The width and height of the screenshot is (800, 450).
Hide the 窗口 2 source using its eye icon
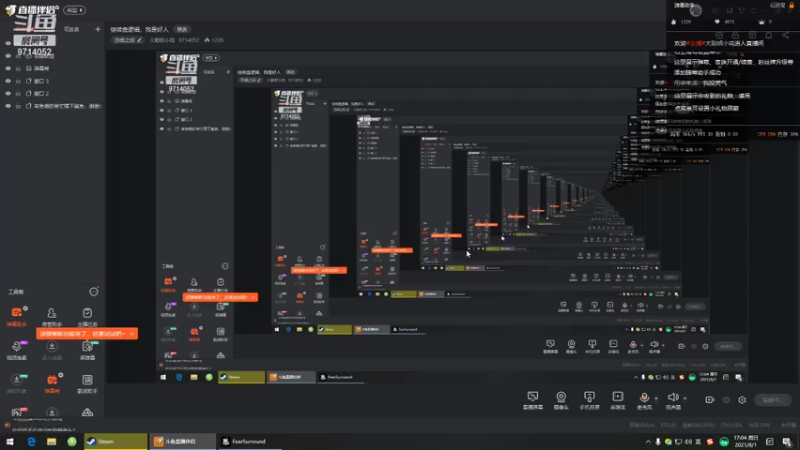pos(8,93)
